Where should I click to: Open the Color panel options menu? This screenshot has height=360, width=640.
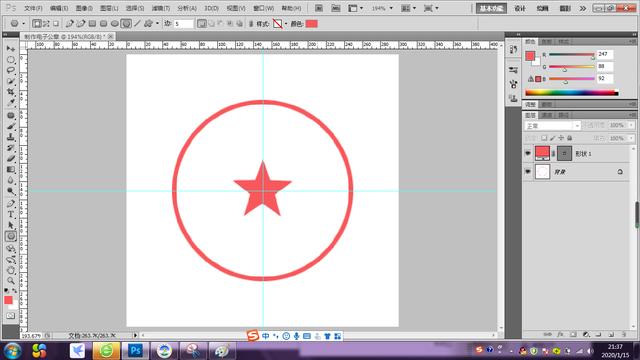pos(632,42)
